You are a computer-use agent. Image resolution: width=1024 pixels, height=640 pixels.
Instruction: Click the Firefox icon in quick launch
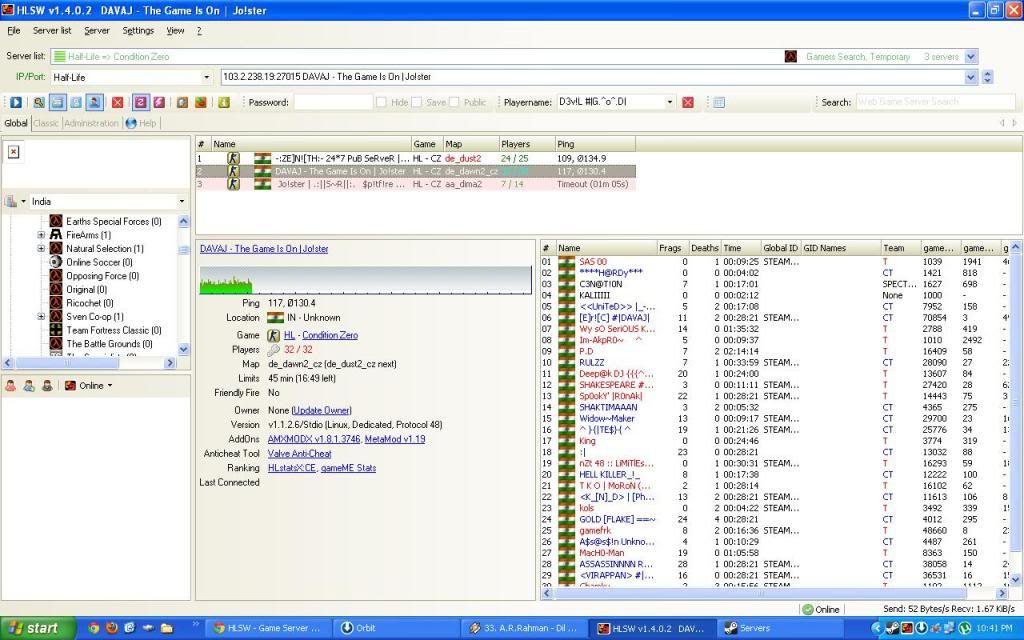pyautogui.click(x=112, y=628)
